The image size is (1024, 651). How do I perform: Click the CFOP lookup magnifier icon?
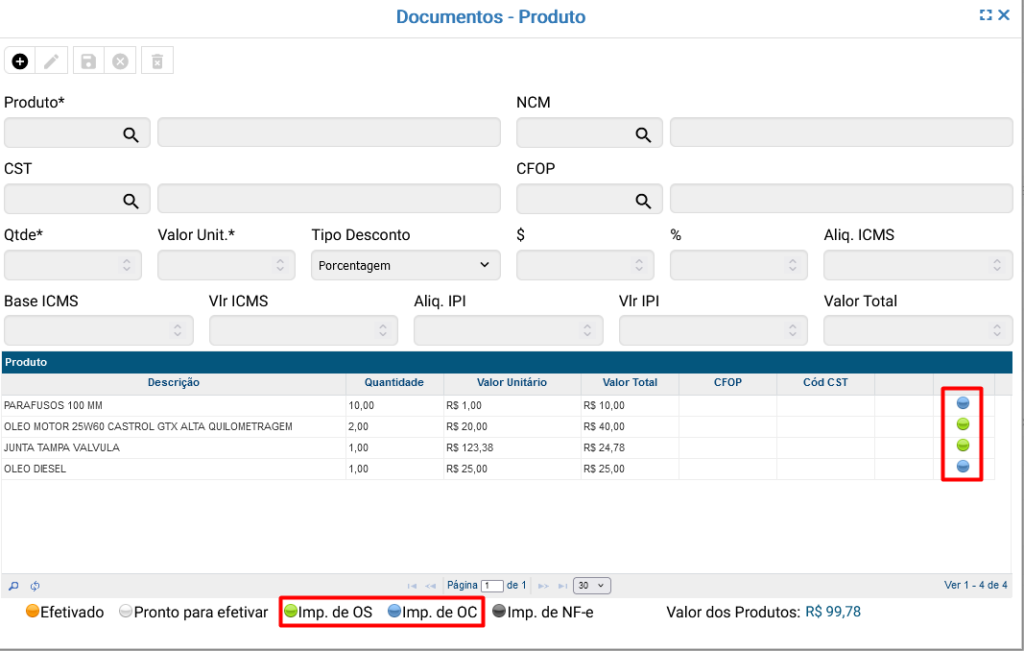[x=642, y=200]
